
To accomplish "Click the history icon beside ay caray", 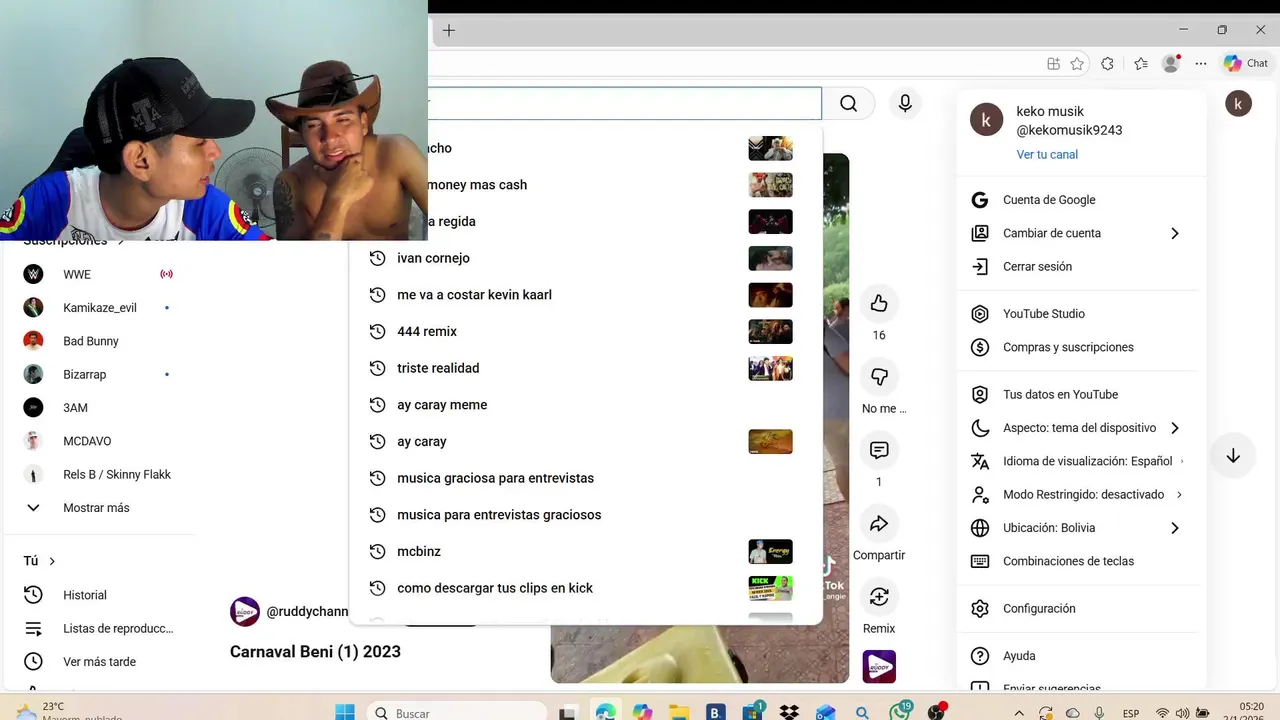I will (377, 441).
